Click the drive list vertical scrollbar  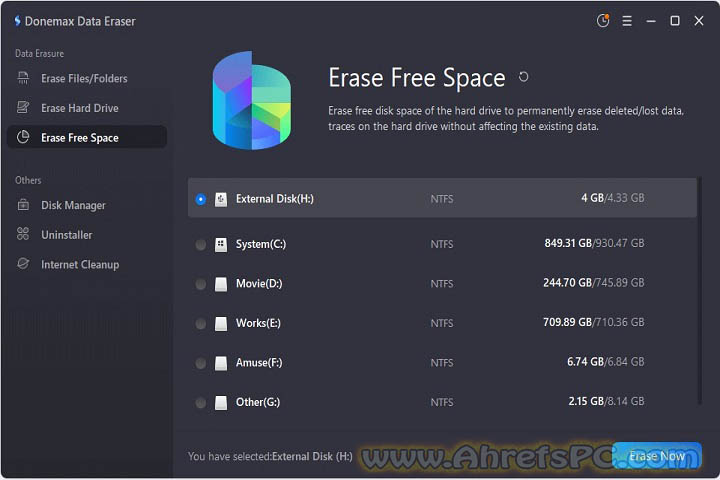tap(700, 291)
